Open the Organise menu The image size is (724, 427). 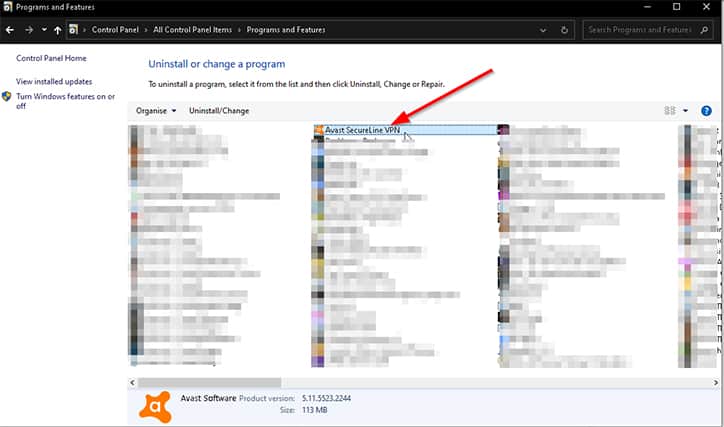[x=156, y=111]
